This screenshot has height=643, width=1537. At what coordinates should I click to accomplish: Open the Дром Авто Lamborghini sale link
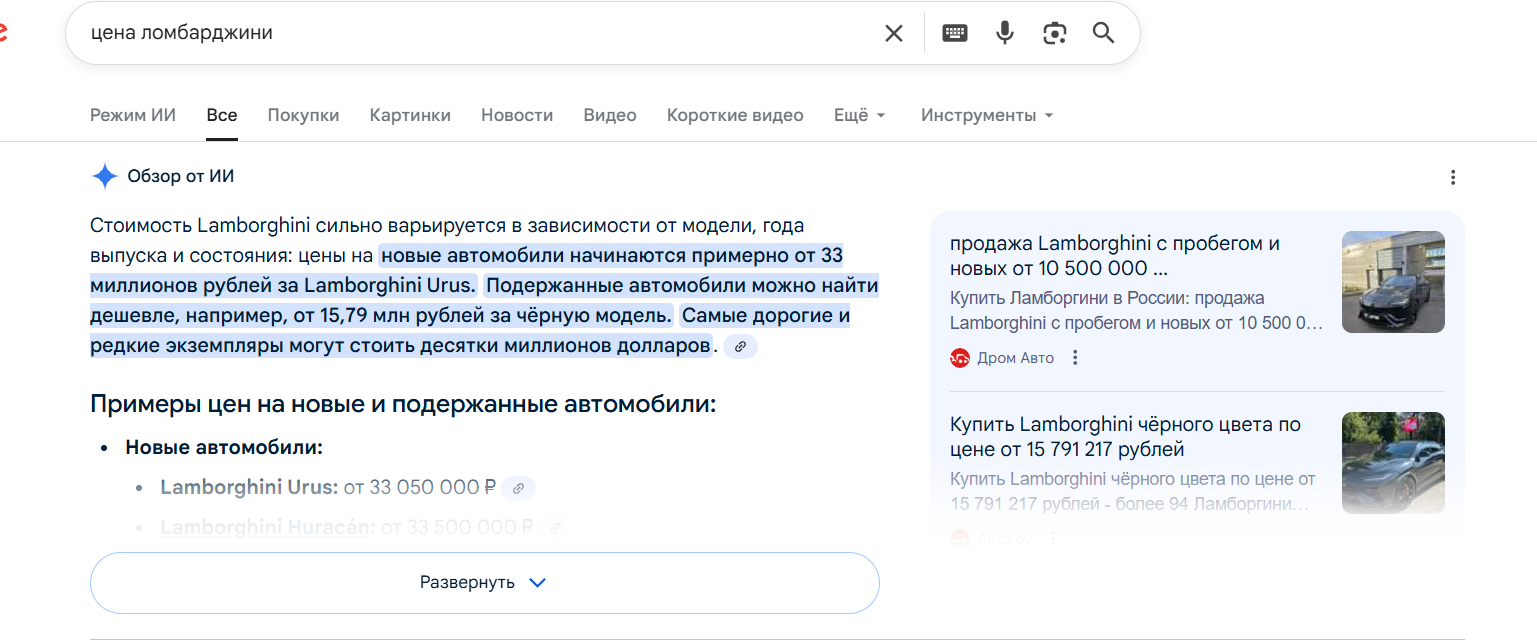pyautogui.click(x=1113, y=256)
